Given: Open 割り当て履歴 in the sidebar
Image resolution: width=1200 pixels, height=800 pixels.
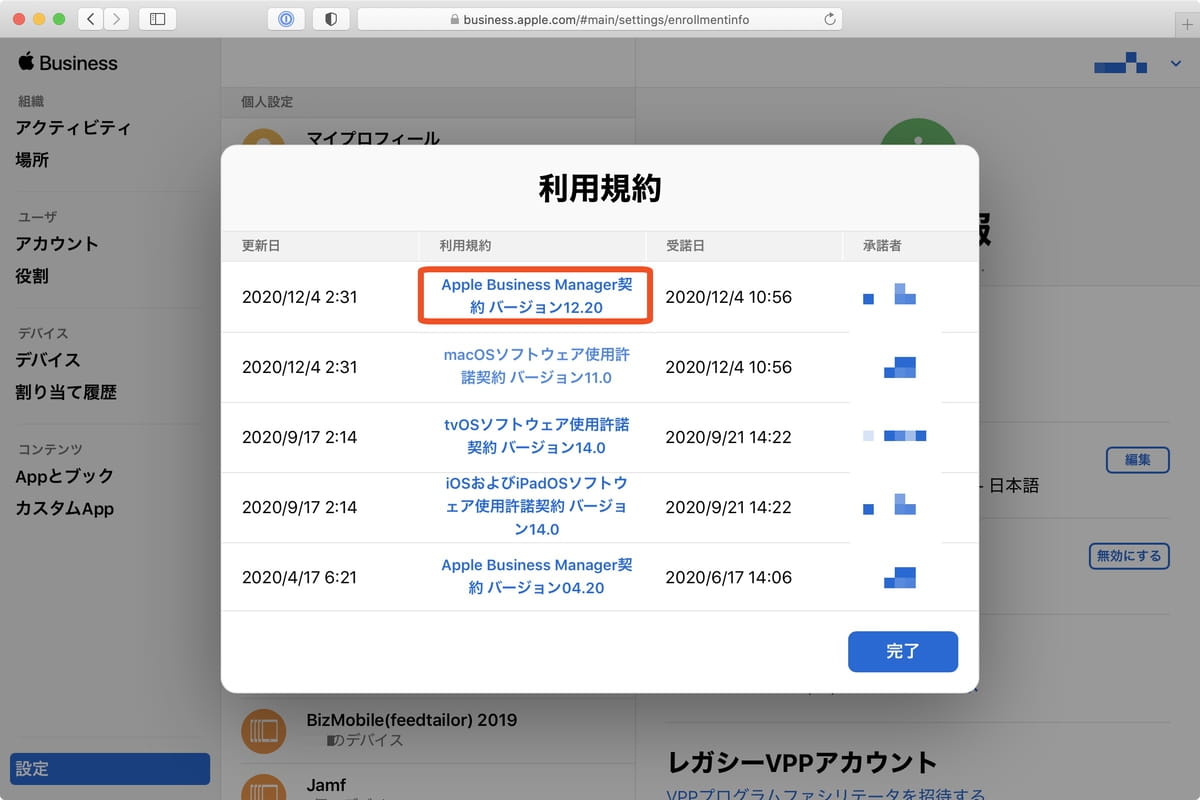Looking at the screenshot, I should coord(66,392).
